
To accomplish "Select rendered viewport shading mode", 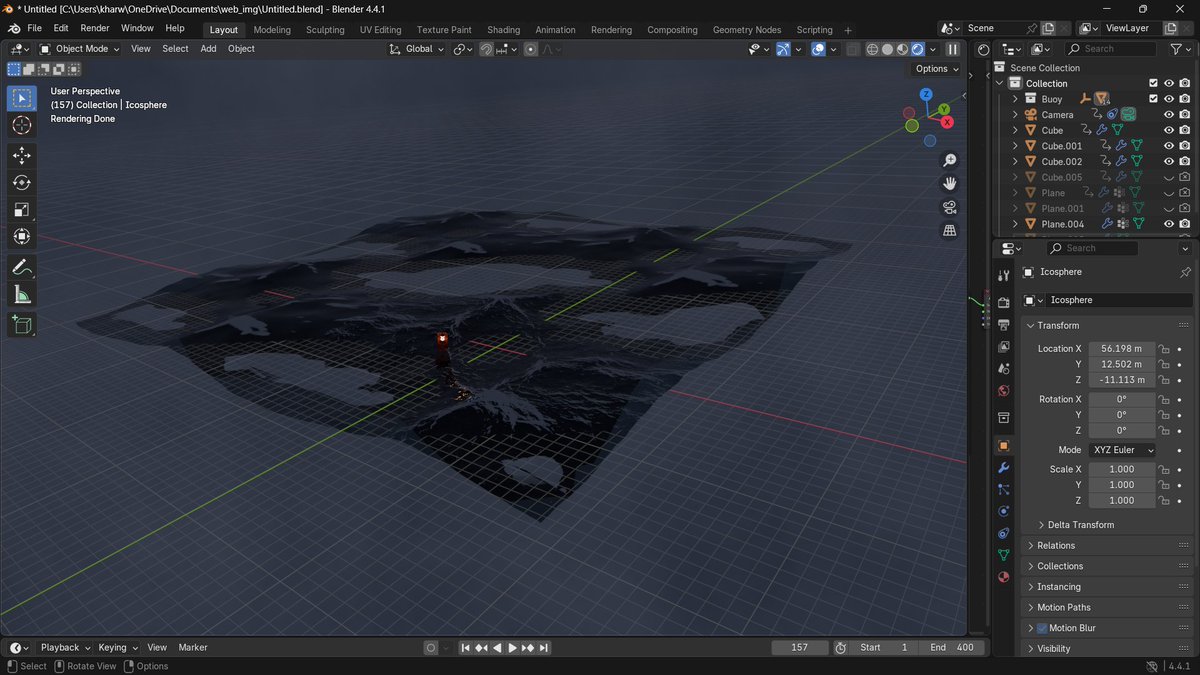I will [x=917, y=49].
